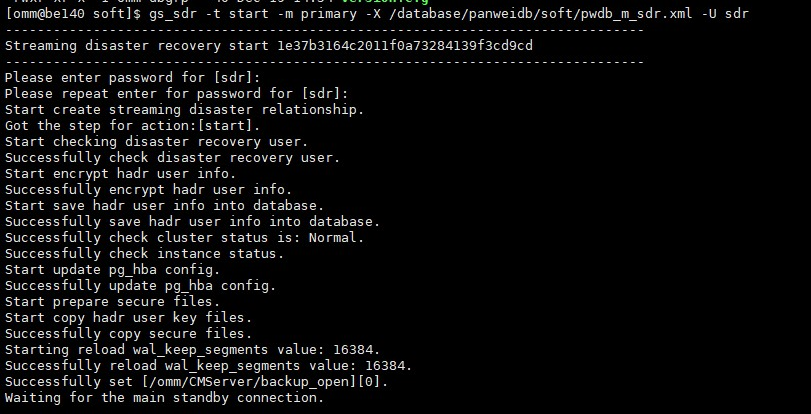Click the '/omm/CMServer/backup_open' set line

pyautogui.click(x=197, y=382)
